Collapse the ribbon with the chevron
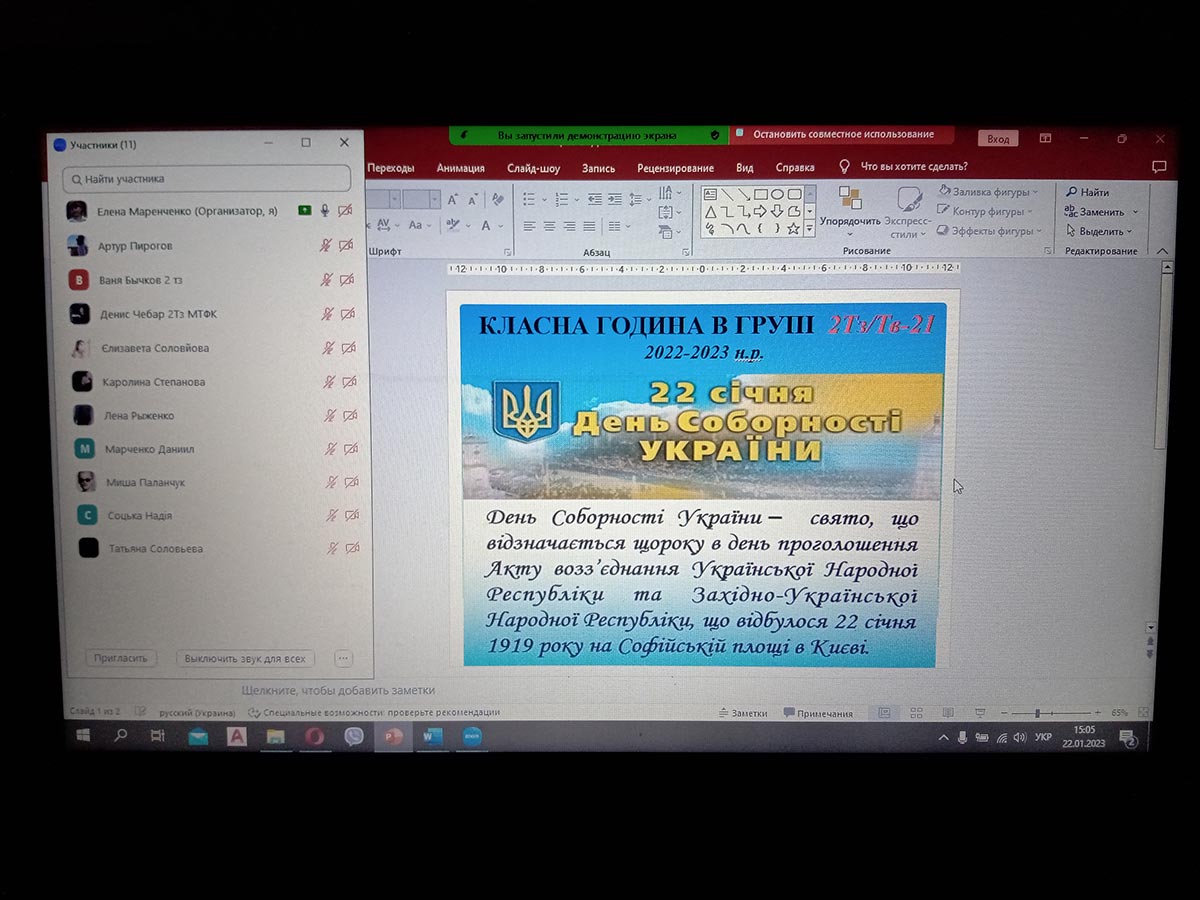 (x=1162, y=251)
